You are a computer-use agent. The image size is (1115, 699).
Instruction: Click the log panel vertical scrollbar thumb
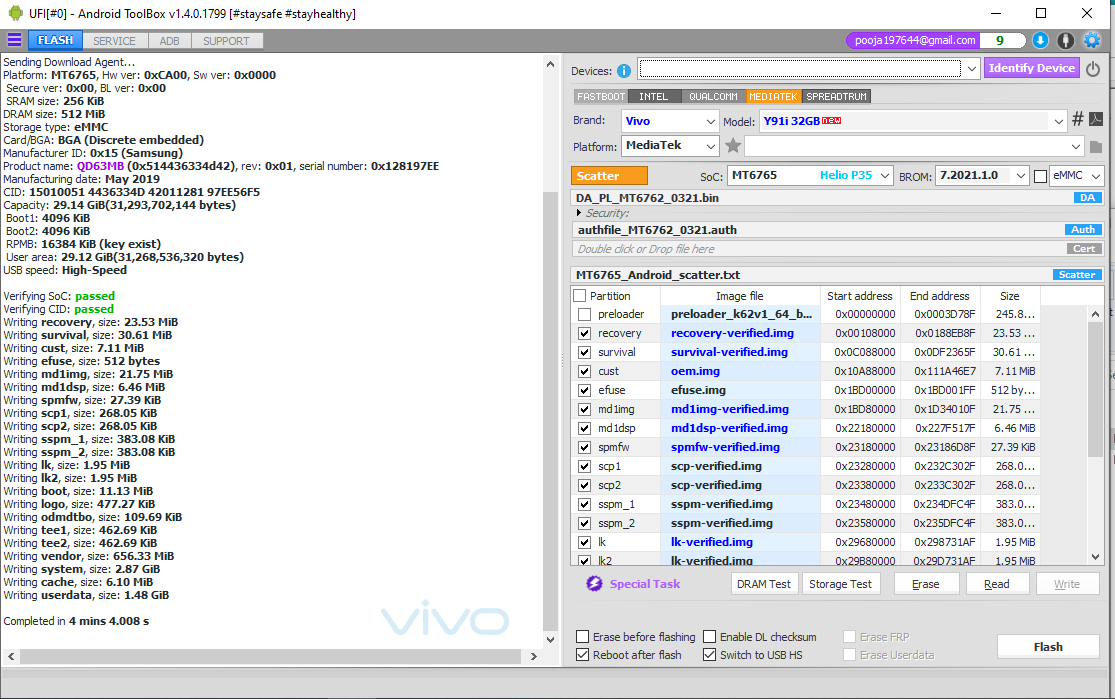(550, 412)
